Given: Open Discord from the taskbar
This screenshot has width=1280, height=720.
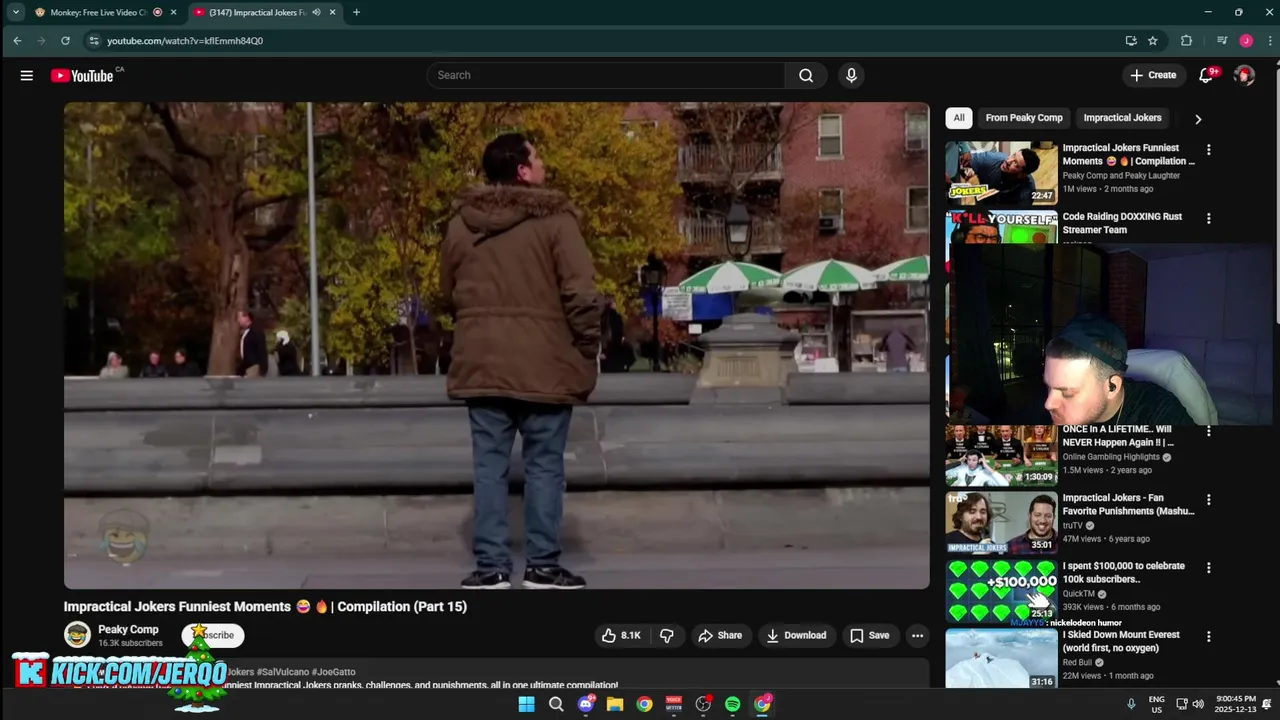Looking at the screenshot, I should 585,704.
